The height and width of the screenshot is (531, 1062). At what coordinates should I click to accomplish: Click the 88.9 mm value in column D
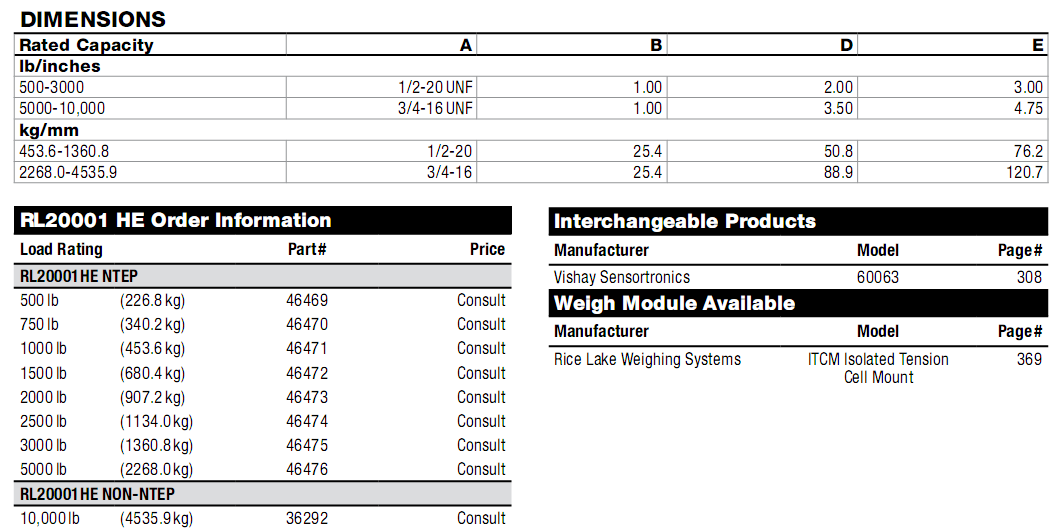pyautogui.click(x=838, y=172)
